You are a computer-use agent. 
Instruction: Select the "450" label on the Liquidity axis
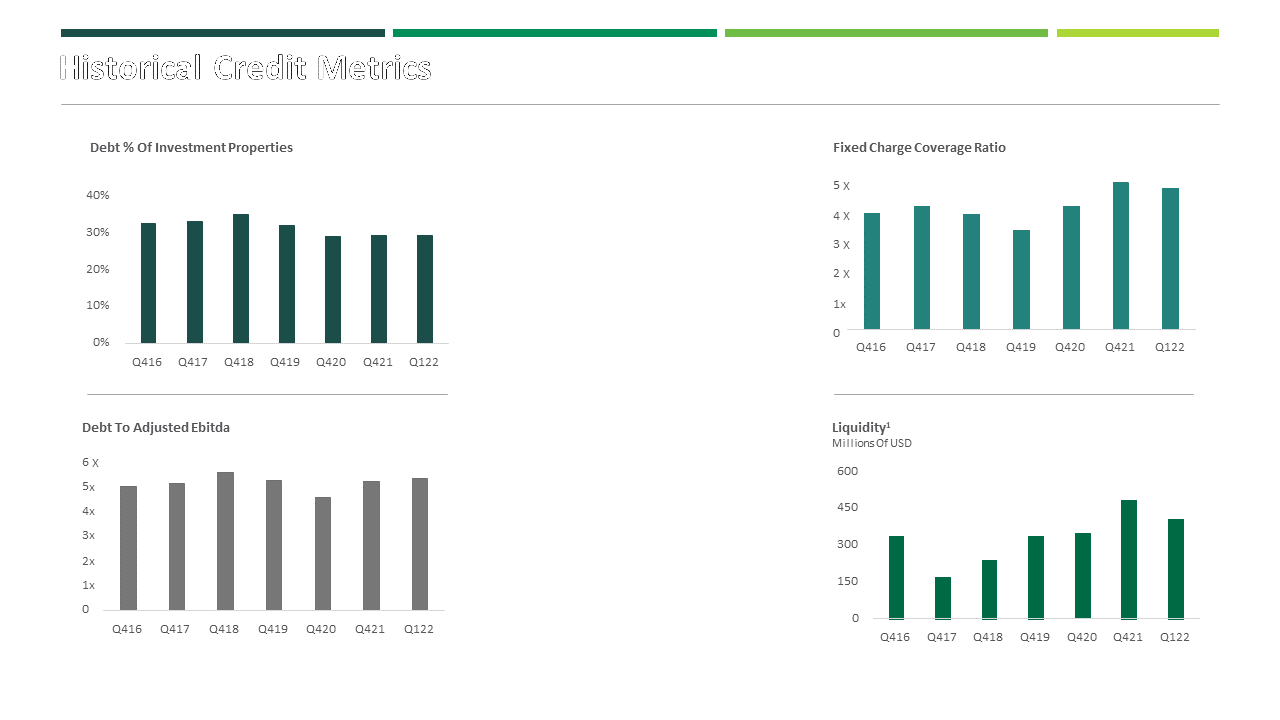(848, 508)
